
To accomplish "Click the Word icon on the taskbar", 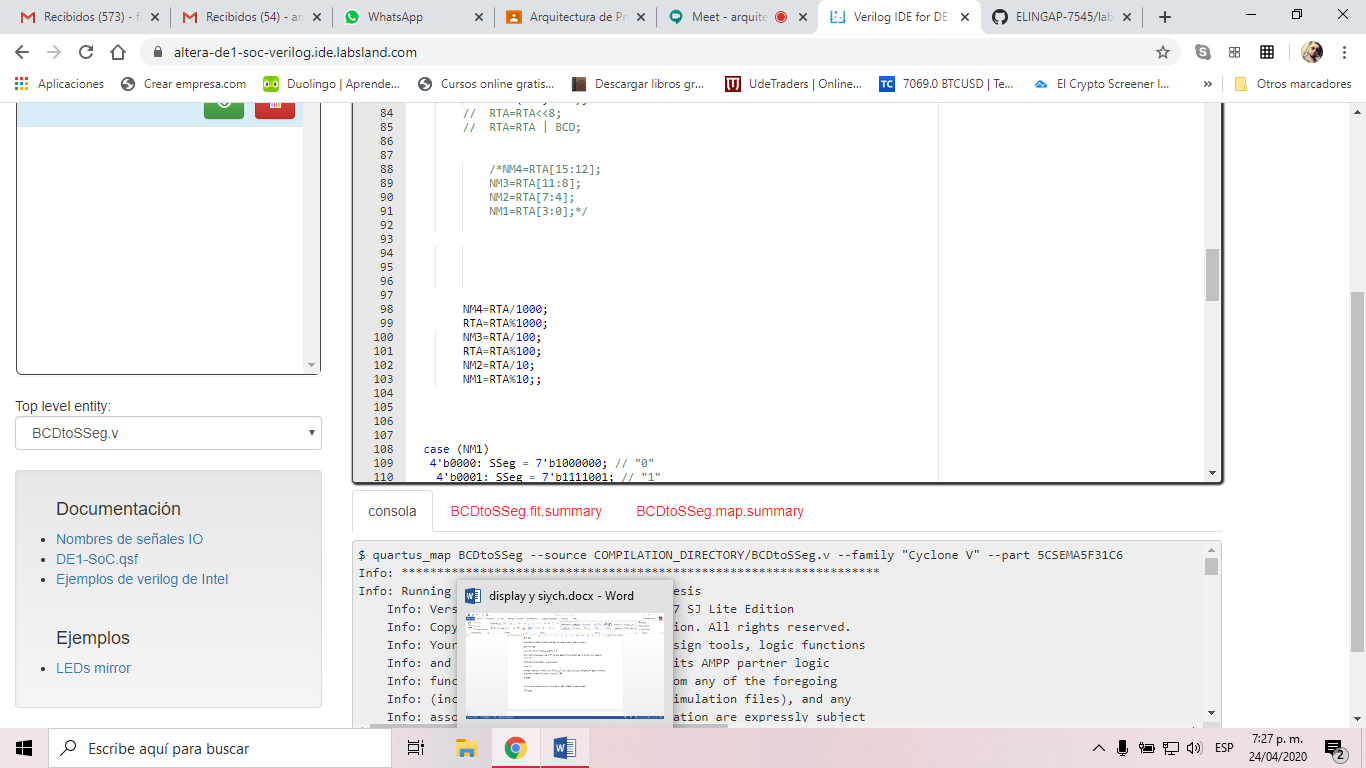I will [x=564, y=748].
